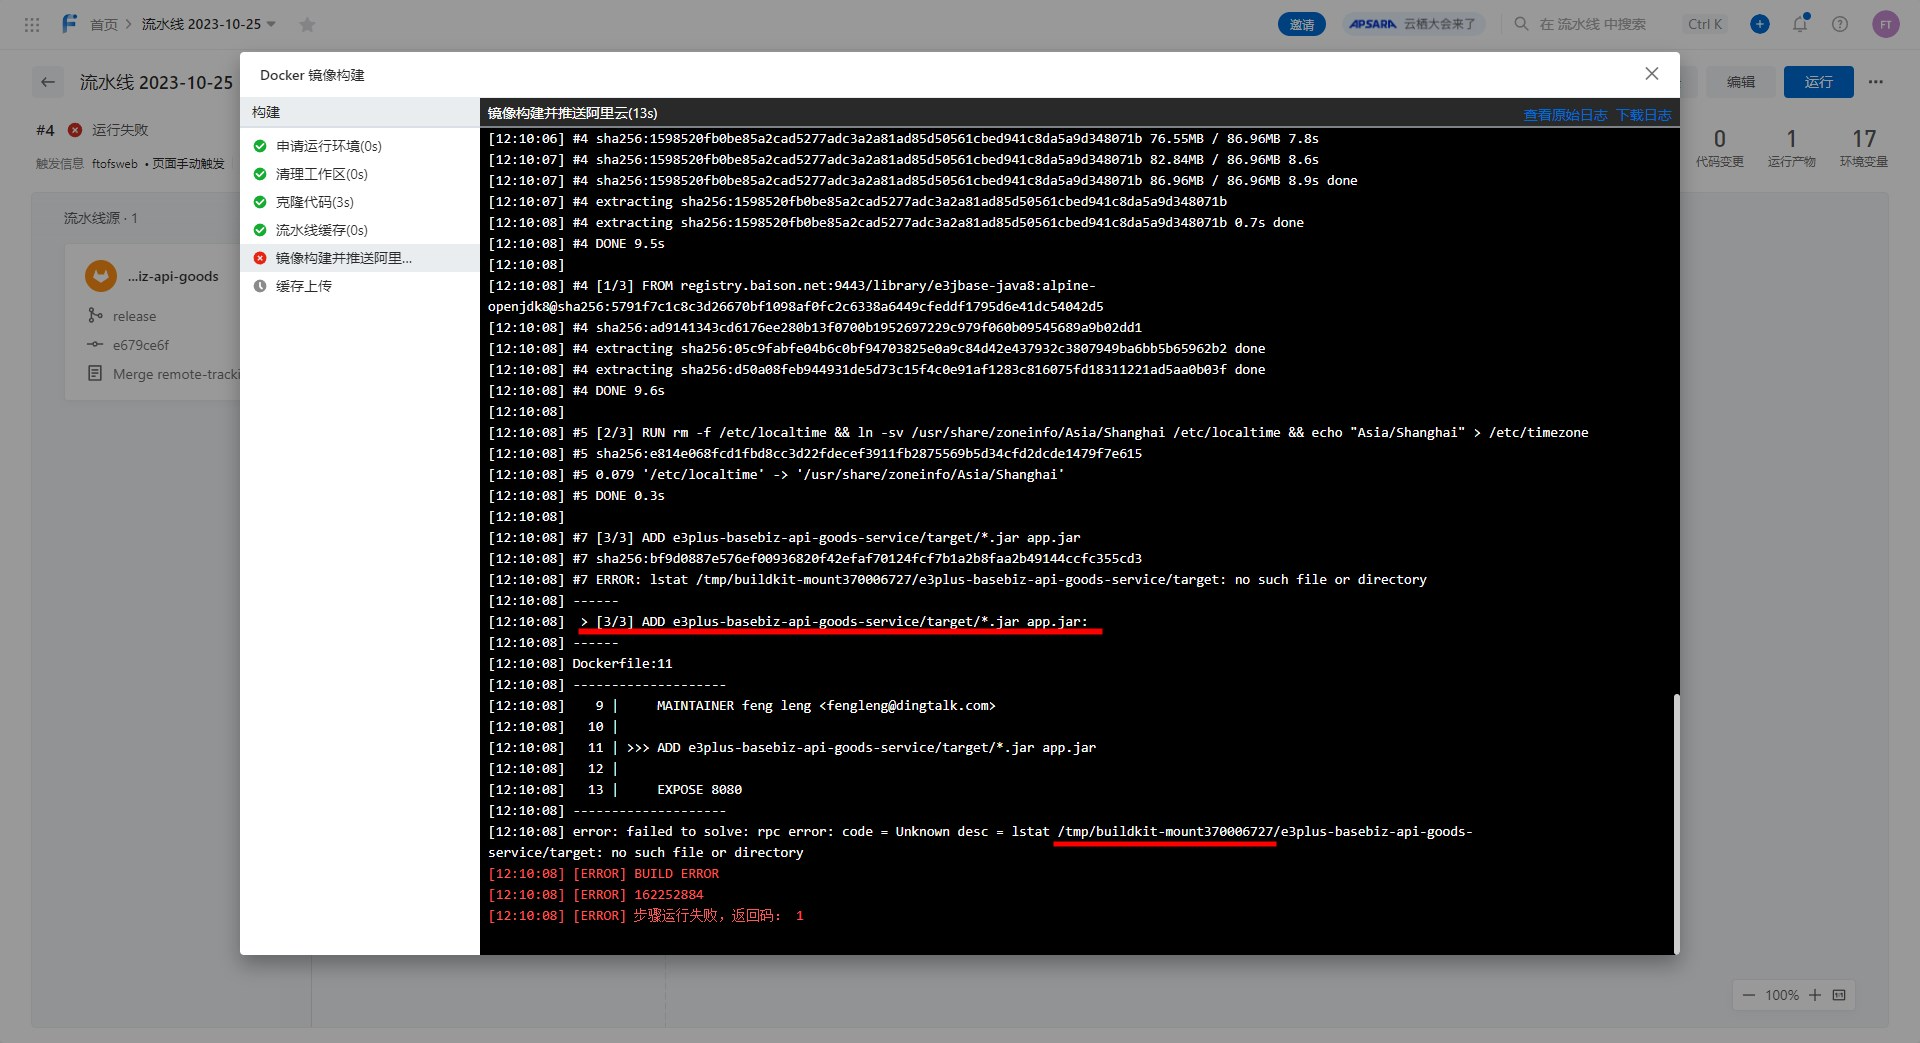
Task: Select the failed 镜像构建并推送阿里 step
Action: pyautogui.click(x=360, y=258)
